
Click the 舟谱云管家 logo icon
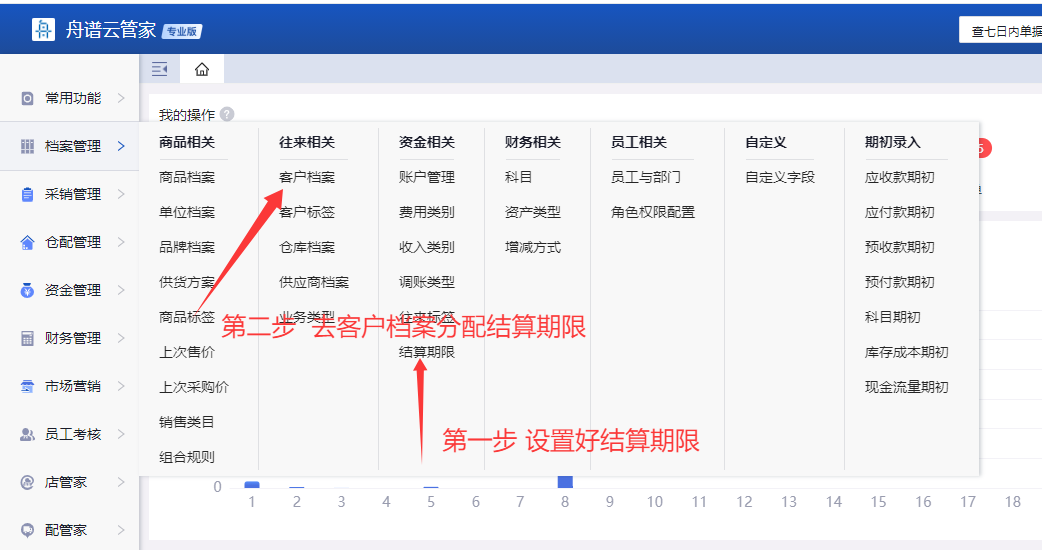43,30
